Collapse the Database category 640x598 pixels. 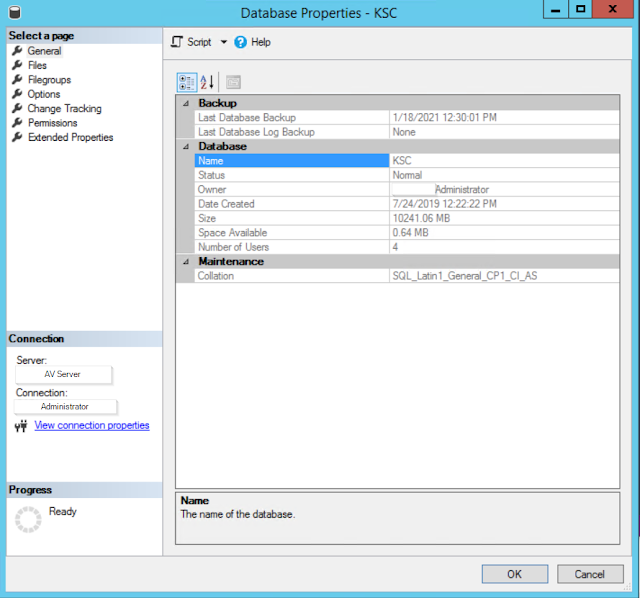[186, 147]
